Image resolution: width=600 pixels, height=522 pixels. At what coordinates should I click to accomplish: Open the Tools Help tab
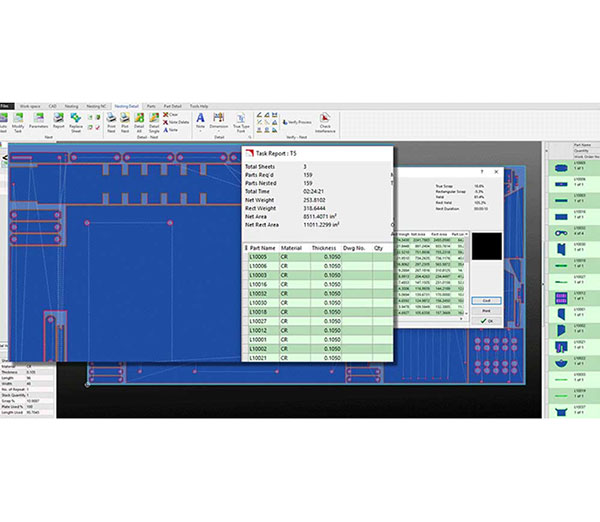[x=199, y=106]
